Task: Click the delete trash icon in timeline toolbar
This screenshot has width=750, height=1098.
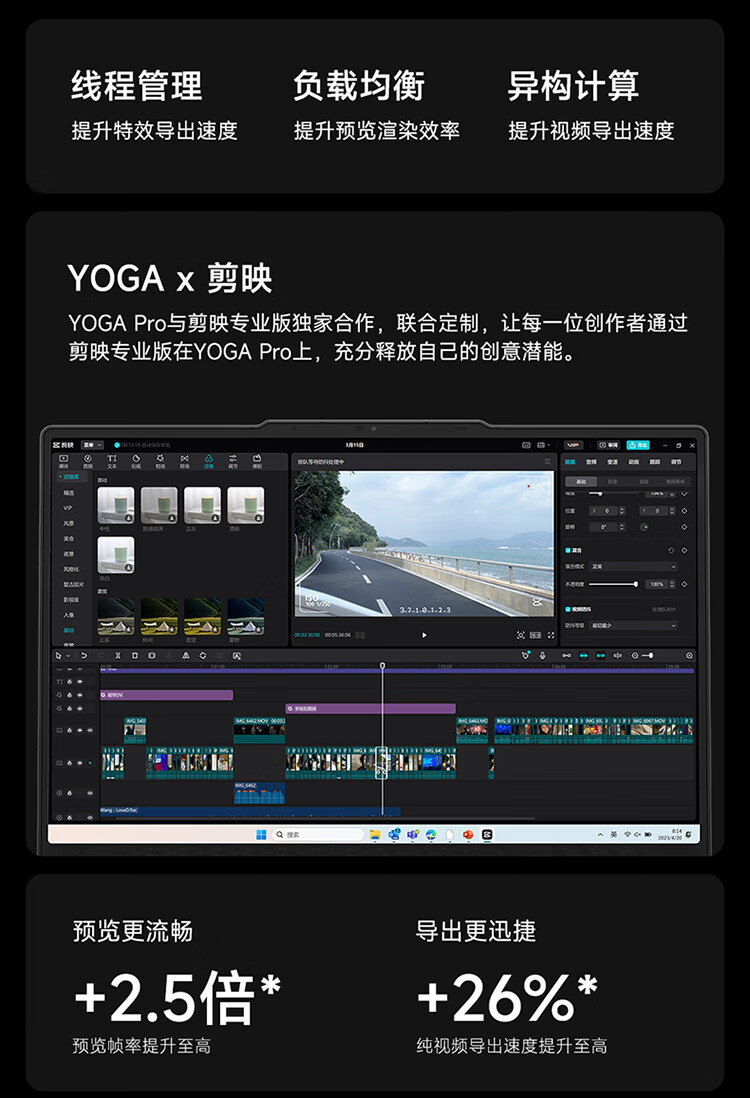Action: (x=134, y=655)
